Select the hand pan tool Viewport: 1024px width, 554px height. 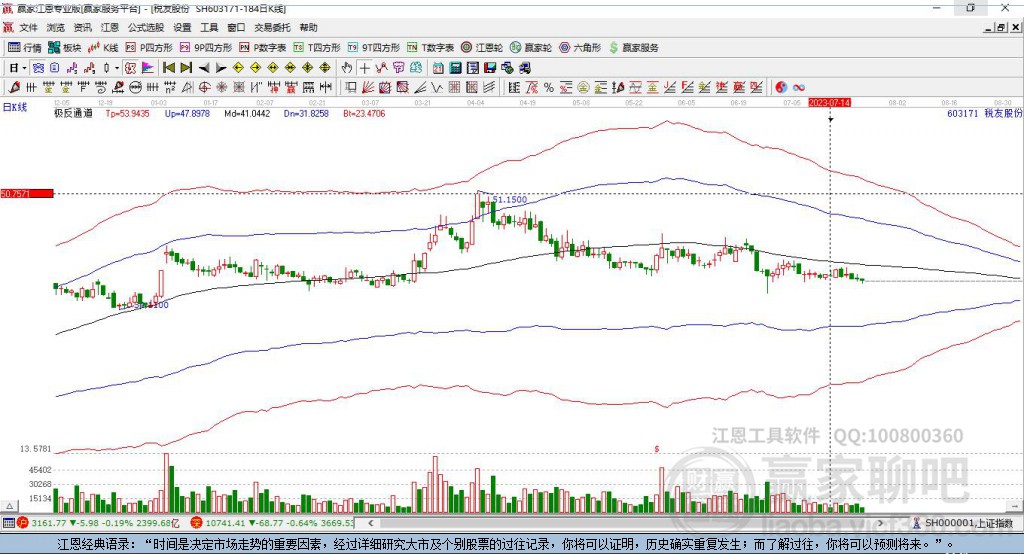pos(346,68)
